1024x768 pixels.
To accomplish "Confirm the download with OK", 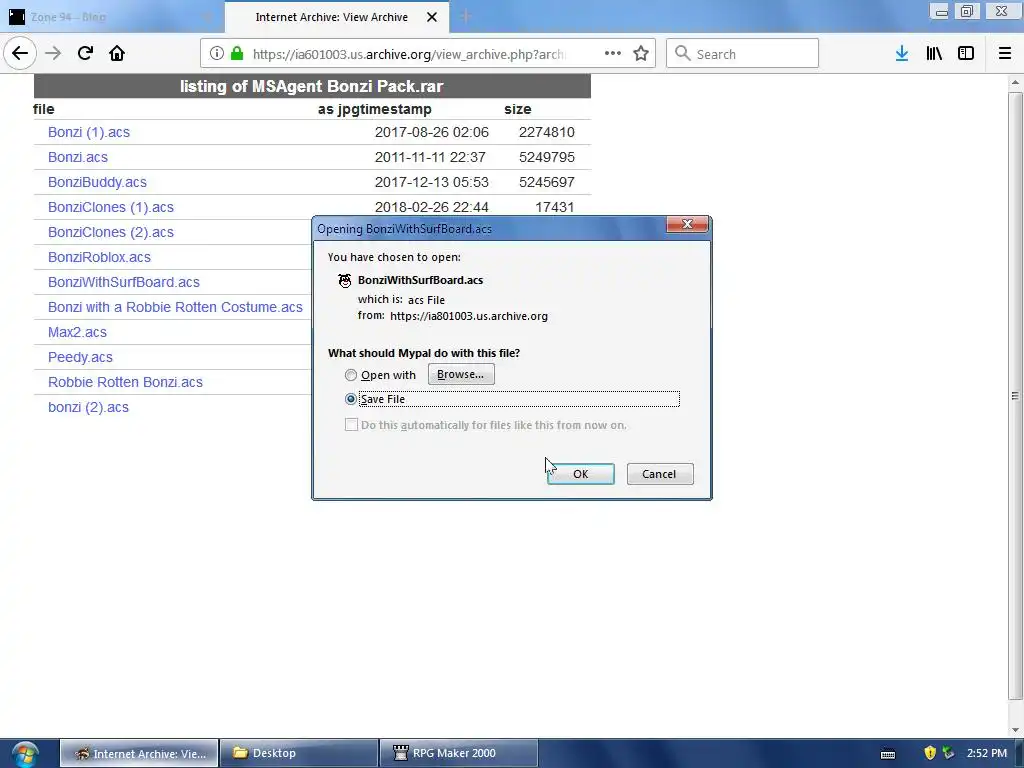I will tap(581, 474).
